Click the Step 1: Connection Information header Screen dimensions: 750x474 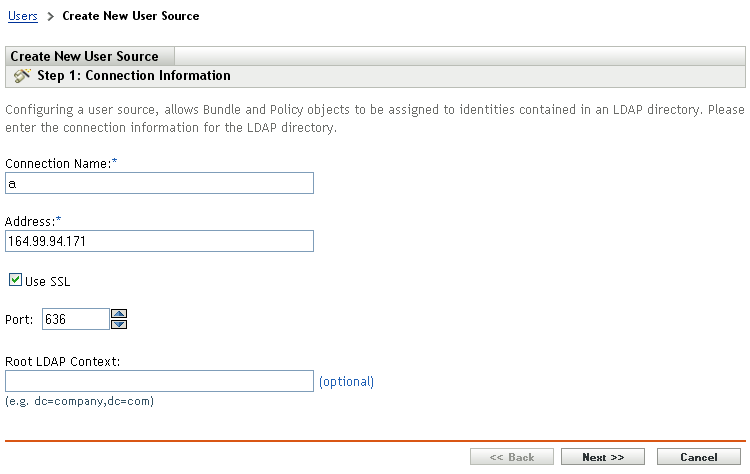coord(134,76)
